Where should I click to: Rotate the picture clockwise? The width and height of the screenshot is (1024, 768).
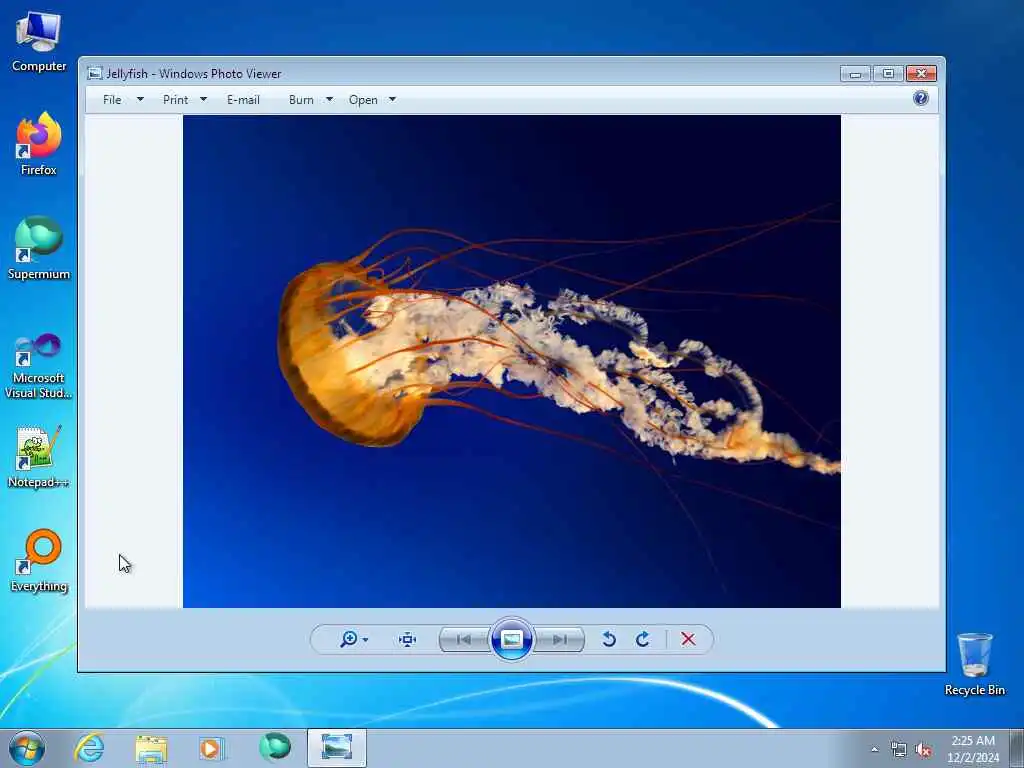643,639
